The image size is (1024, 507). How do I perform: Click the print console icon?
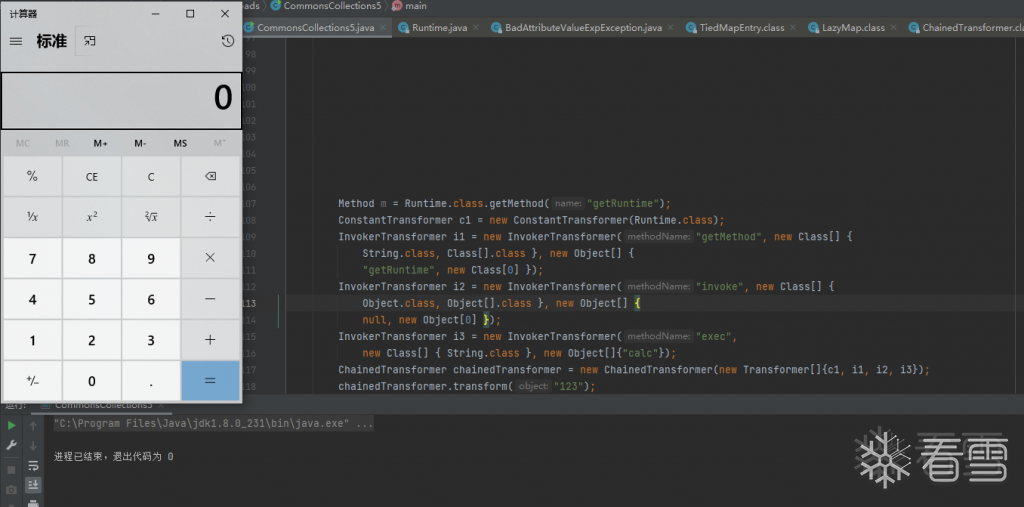33,503
